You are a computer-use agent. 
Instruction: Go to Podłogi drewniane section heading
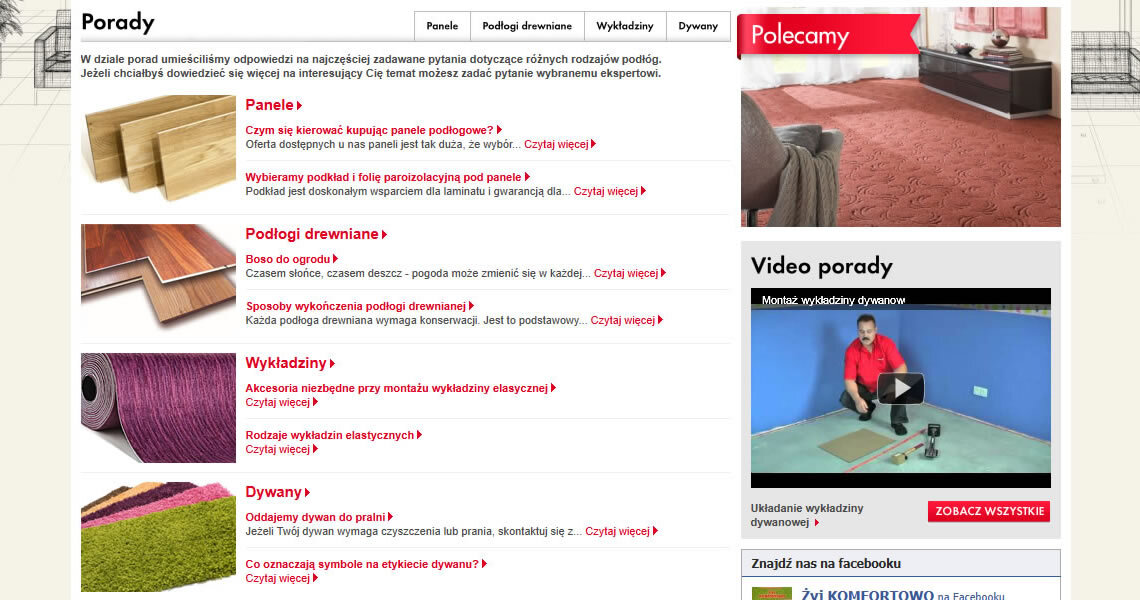pyautogui.click(x=312, y=234)
